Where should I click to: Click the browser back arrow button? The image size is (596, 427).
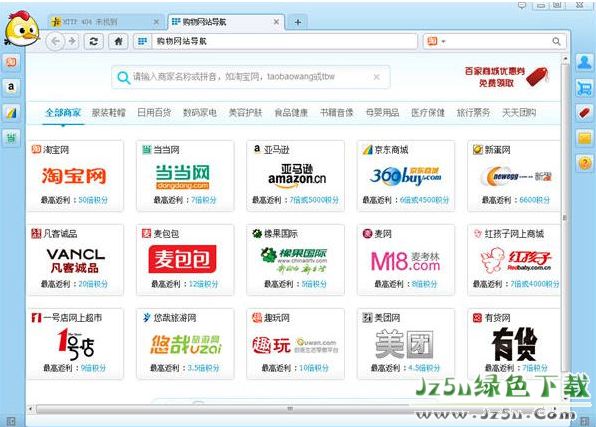[x=55, y=41]
